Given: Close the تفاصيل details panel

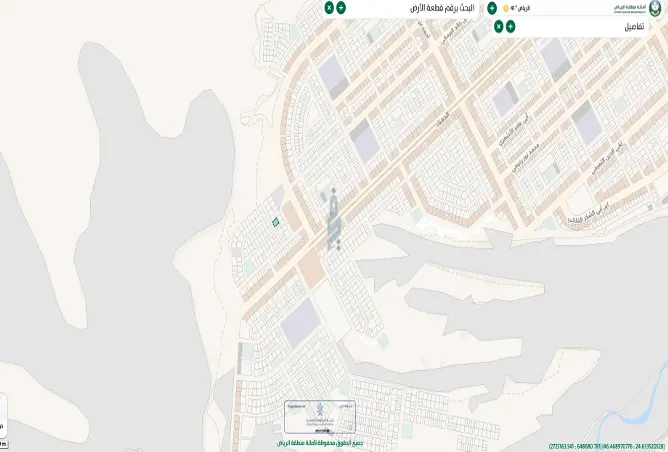Looking at the screenshot, I should 498,26.
